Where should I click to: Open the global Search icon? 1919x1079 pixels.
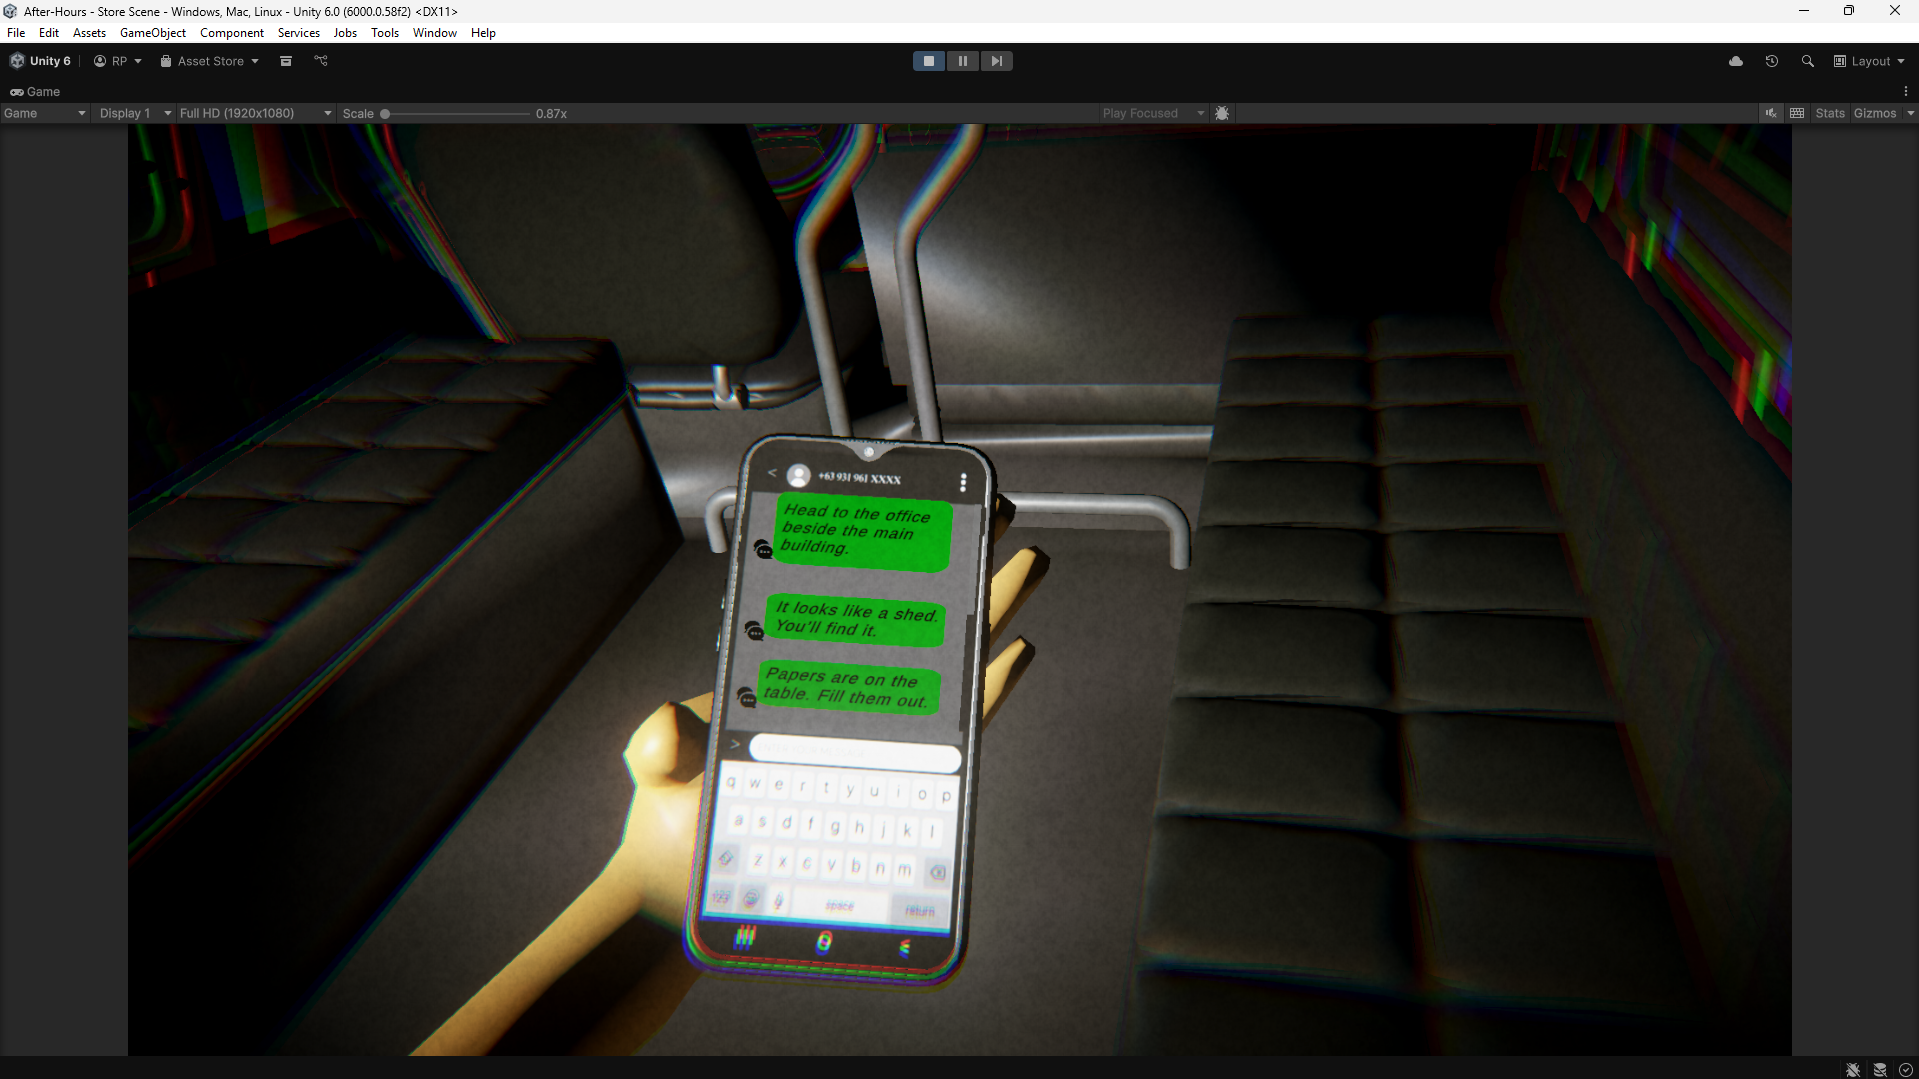point(1808,61)
